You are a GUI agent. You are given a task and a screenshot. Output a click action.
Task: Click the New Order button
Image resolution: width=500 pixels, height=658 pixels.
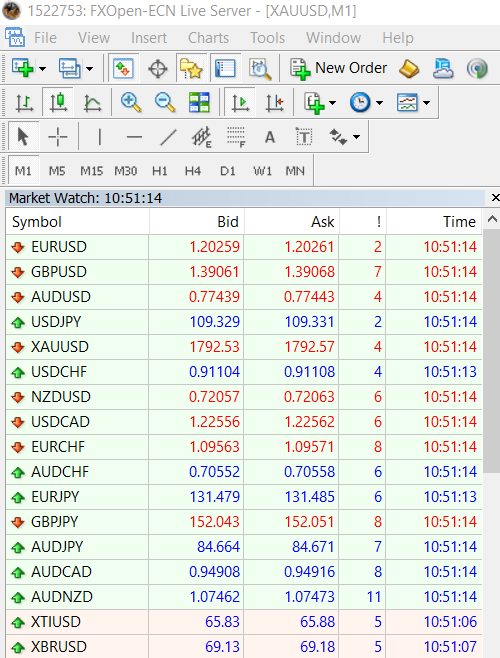click(339, 68)
